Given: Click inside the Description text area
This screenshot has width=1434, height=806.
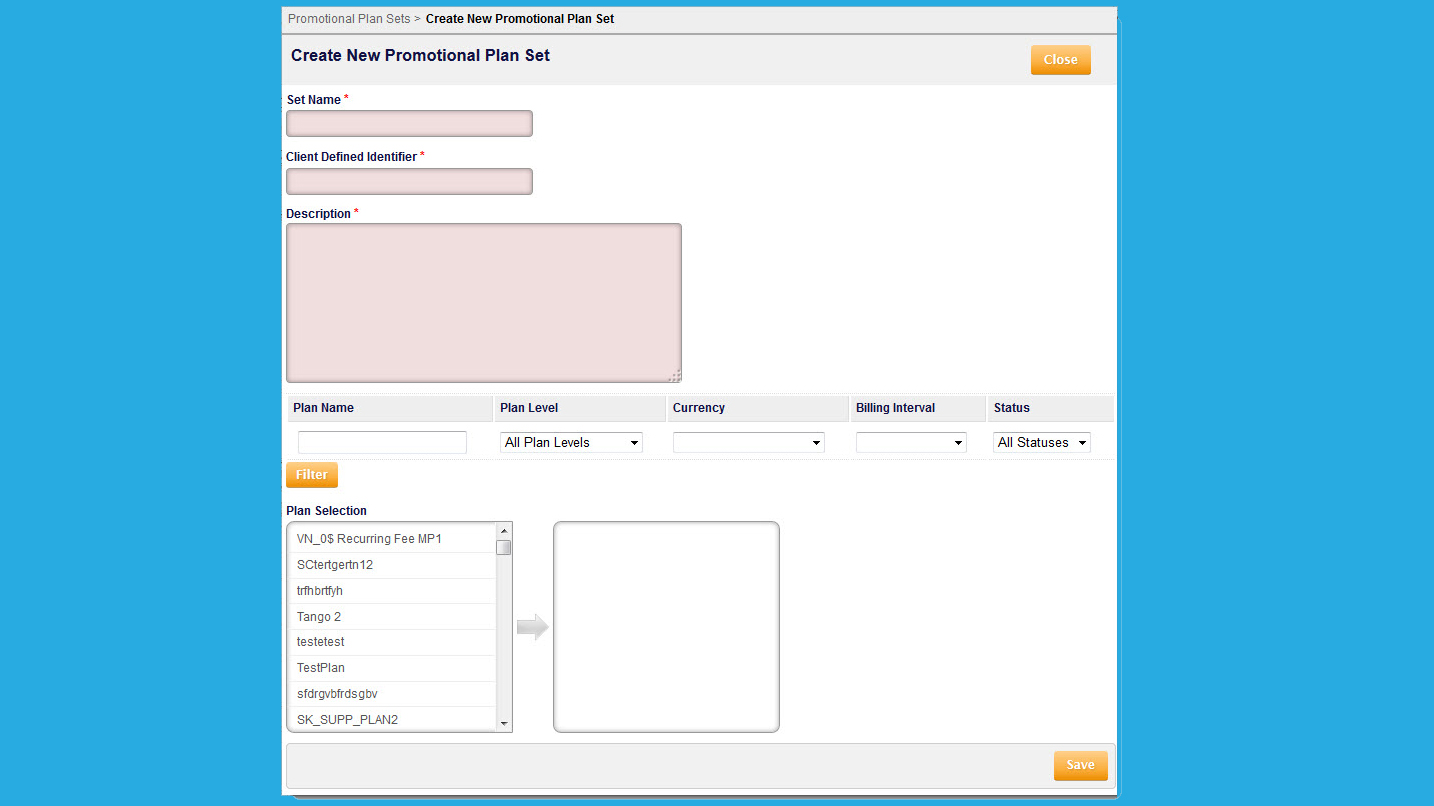Looking at the screenshot, I should pos(484,303).
